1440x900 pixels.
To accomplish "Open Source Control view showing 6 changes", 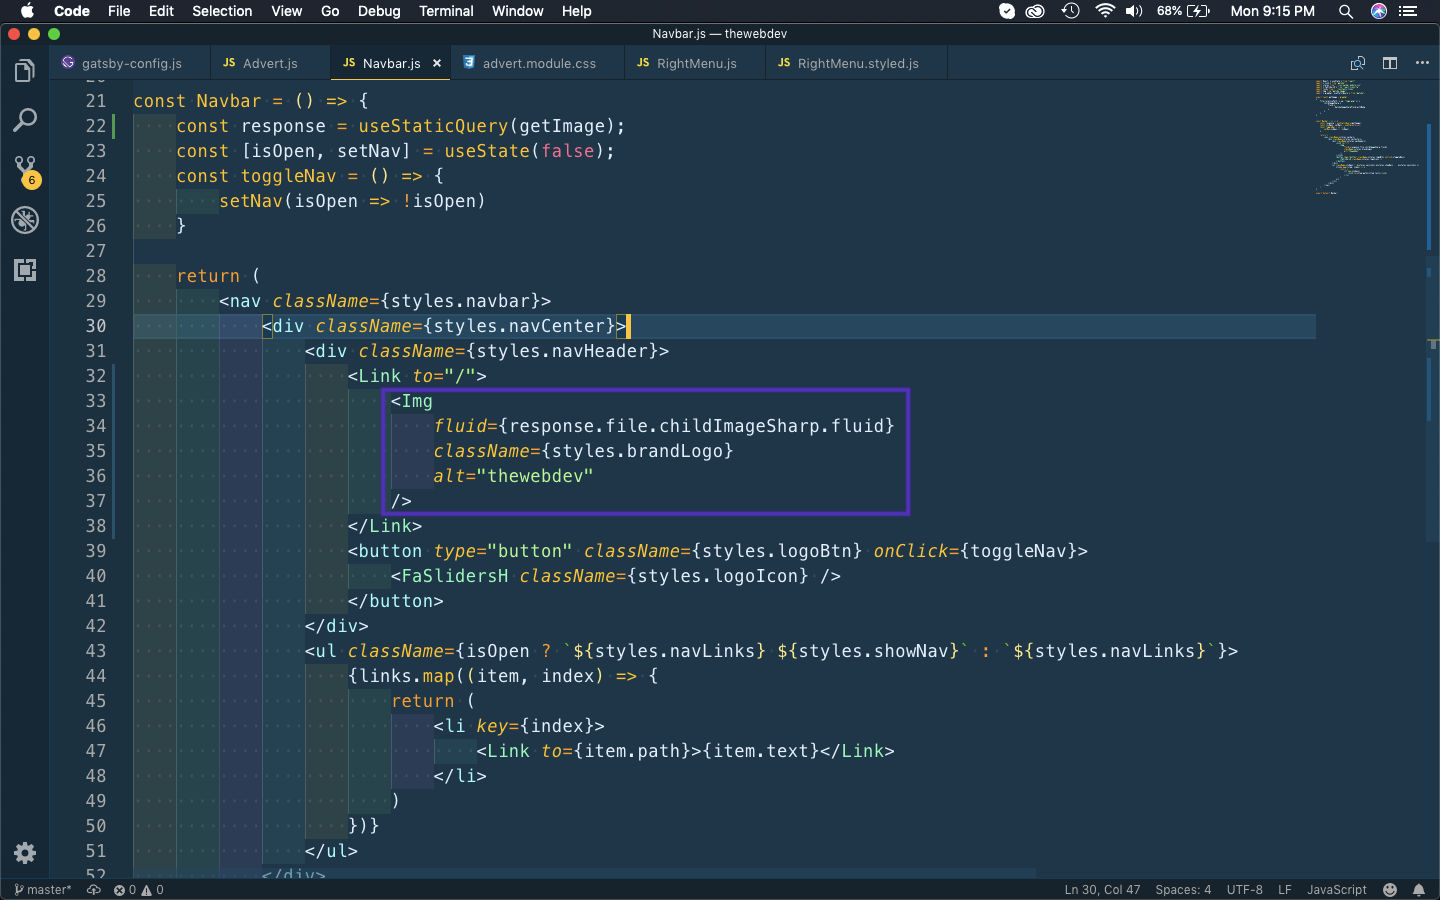I will coord(25,171).
